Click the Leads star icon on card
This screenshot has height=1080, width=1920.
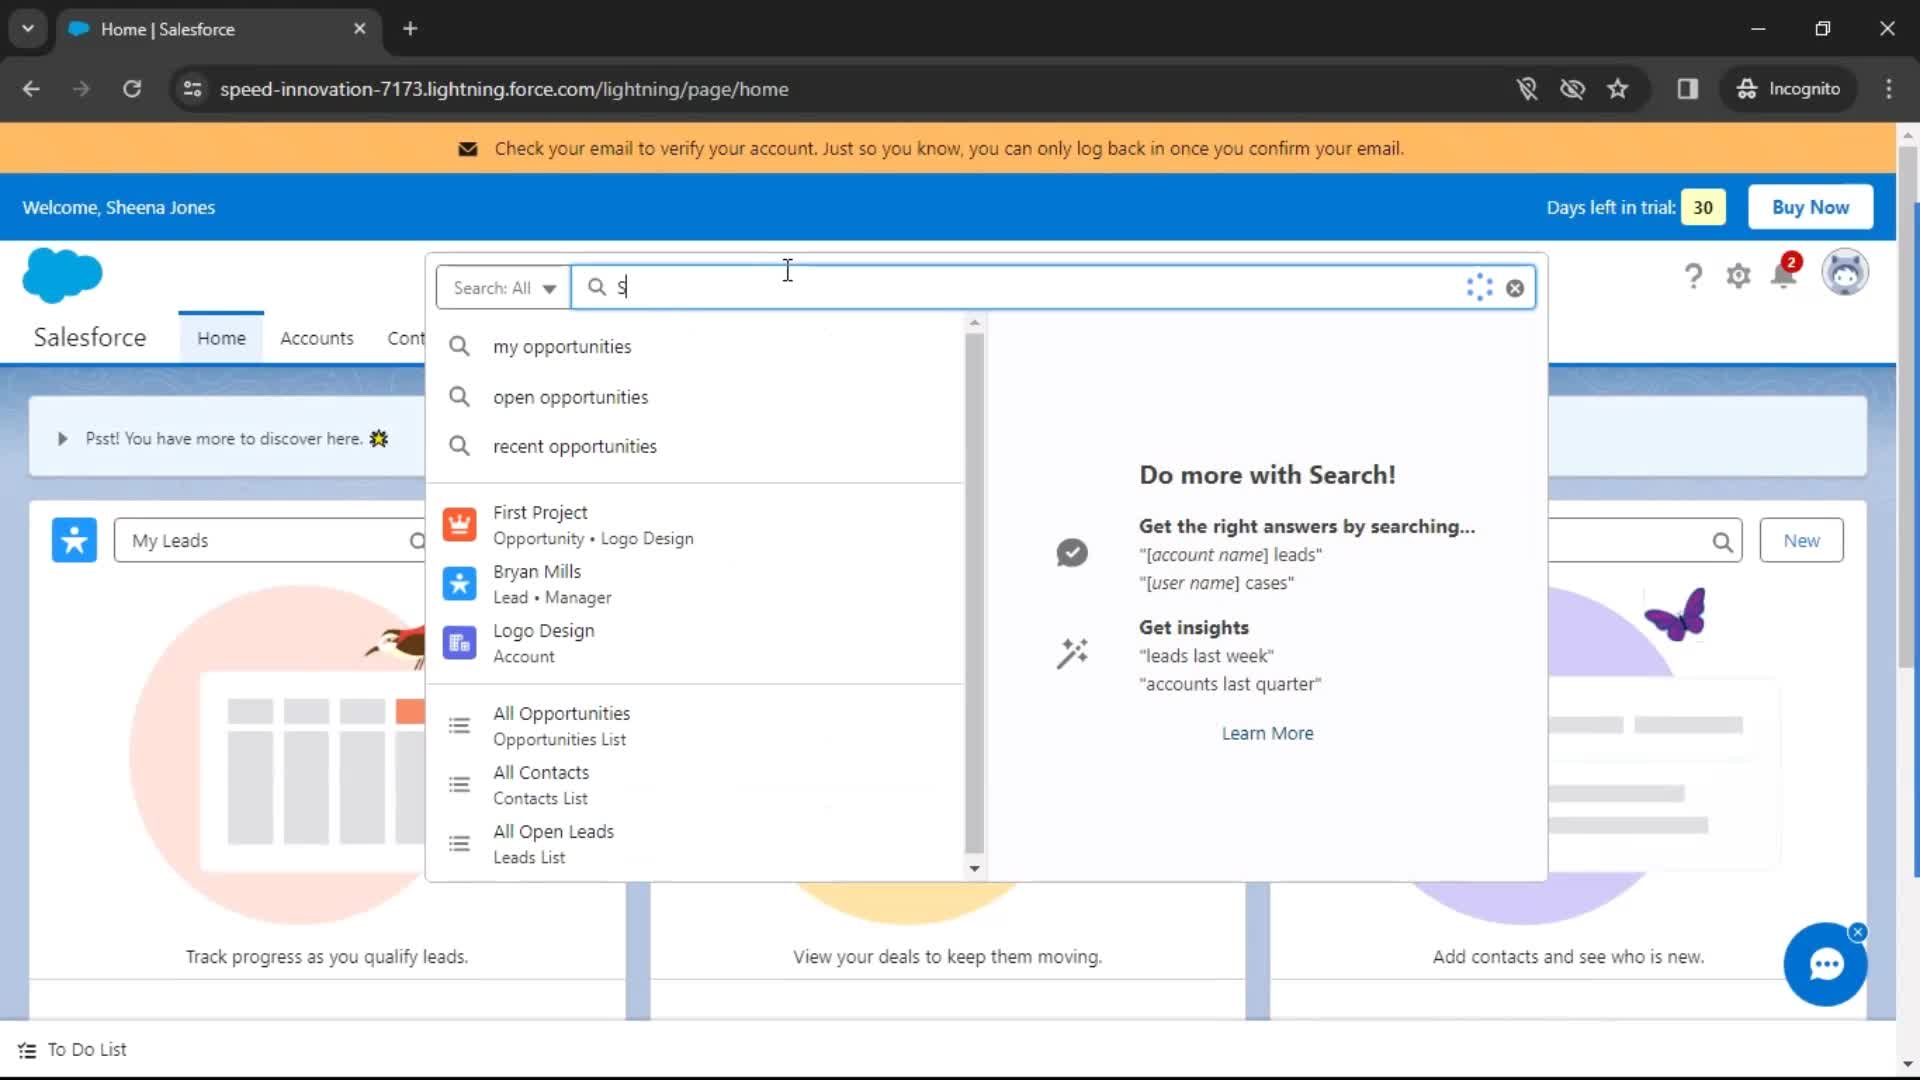(x=74, y=540)
